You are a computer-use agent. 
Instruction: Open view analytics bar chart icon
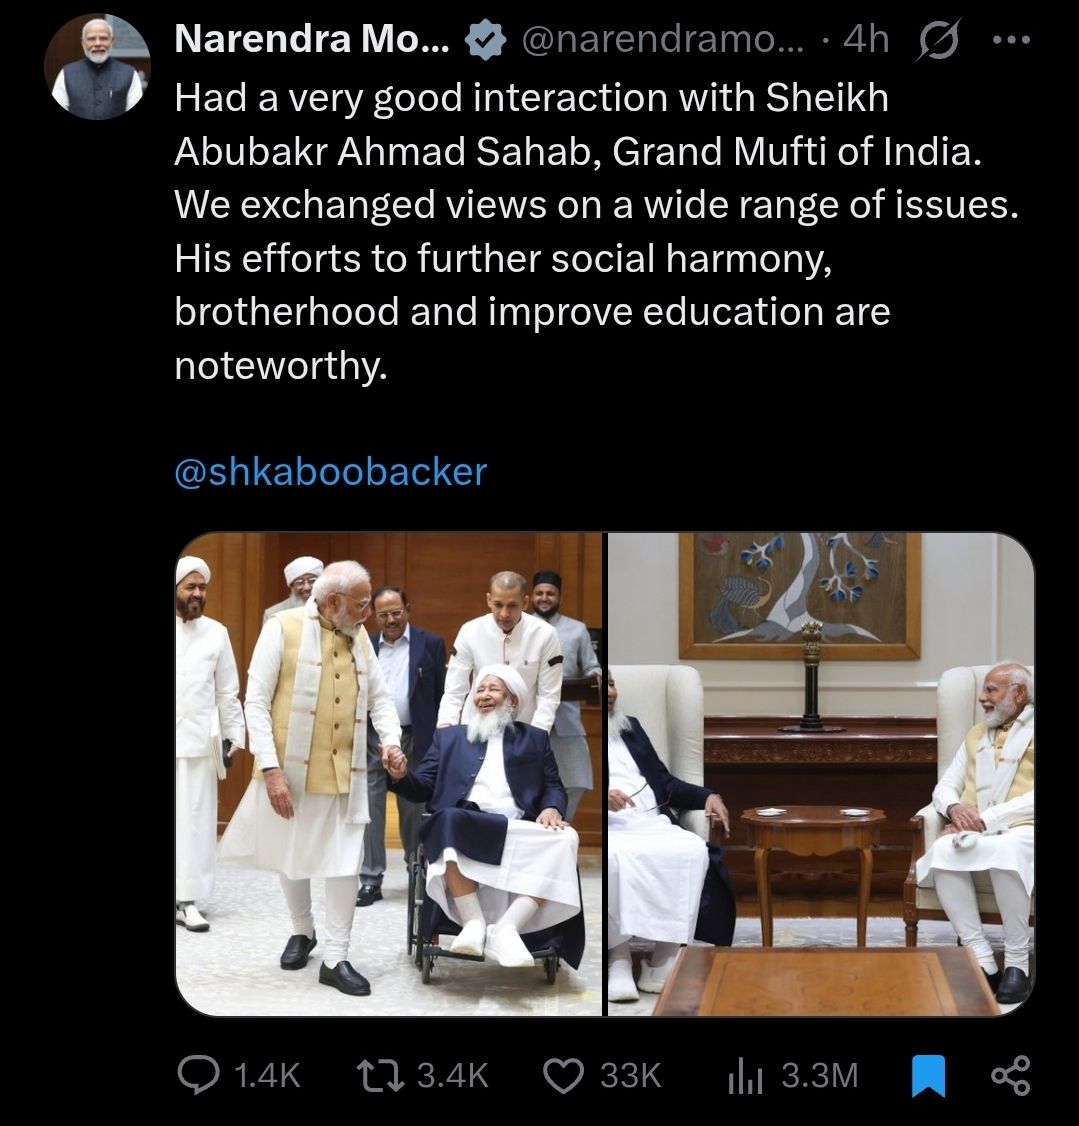pyautogui.click(x=745, y=1076)
